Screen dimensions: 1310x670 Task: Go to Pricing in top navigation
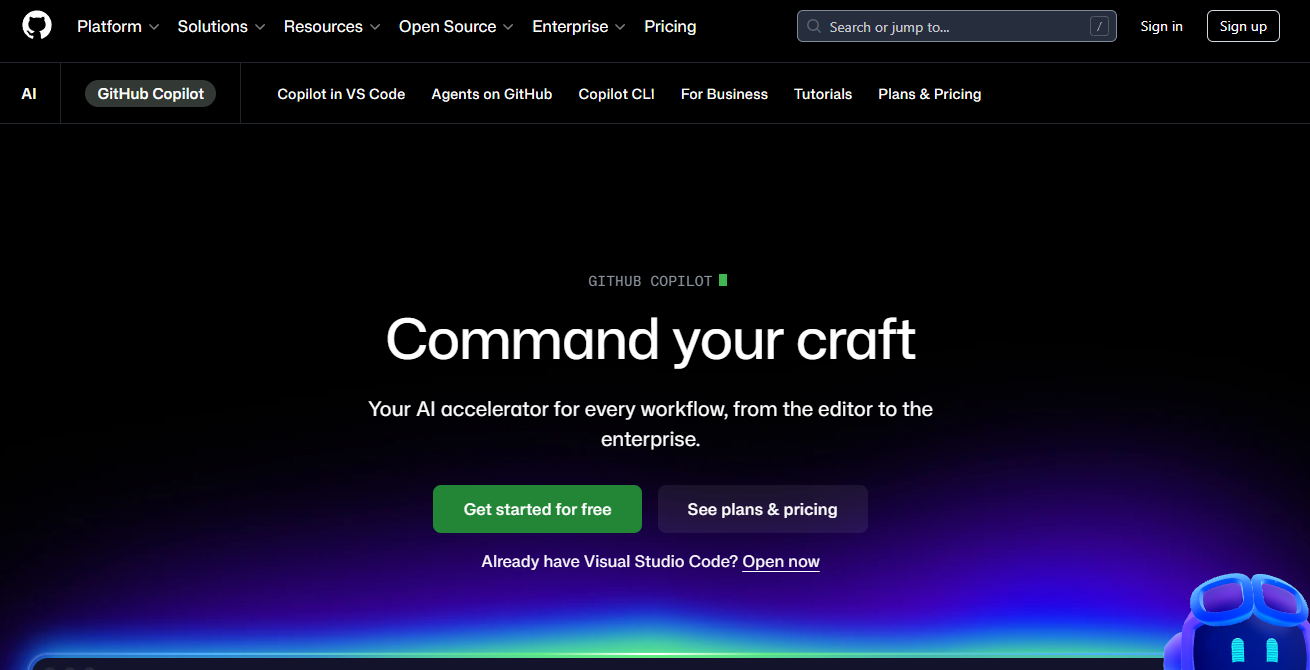[670, 27]
